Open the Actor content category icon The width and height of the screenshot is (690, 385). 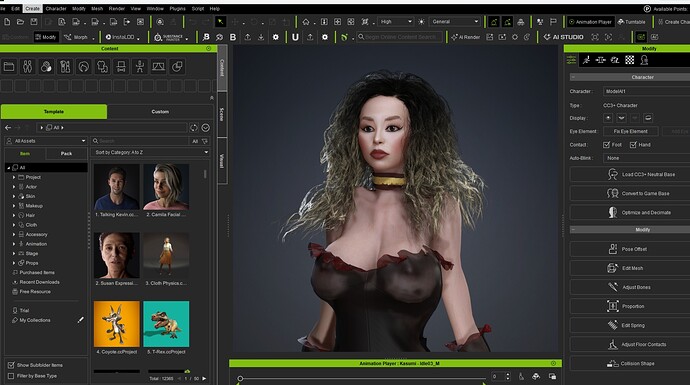[27, 67]
